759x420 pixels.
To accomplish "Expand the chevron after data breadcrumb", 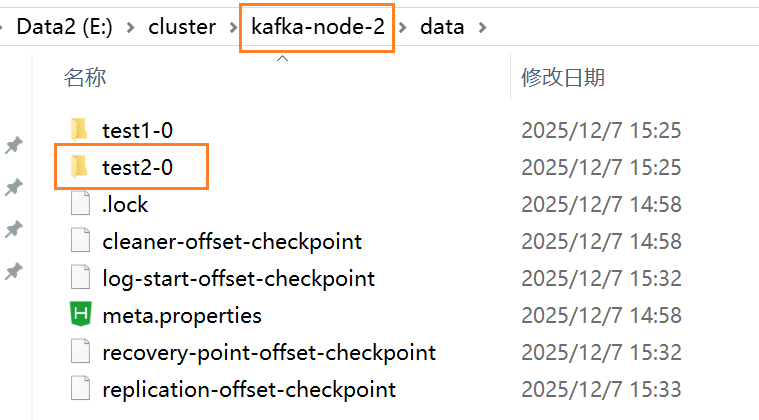I will pyautogui.click(x=484, y=27).
